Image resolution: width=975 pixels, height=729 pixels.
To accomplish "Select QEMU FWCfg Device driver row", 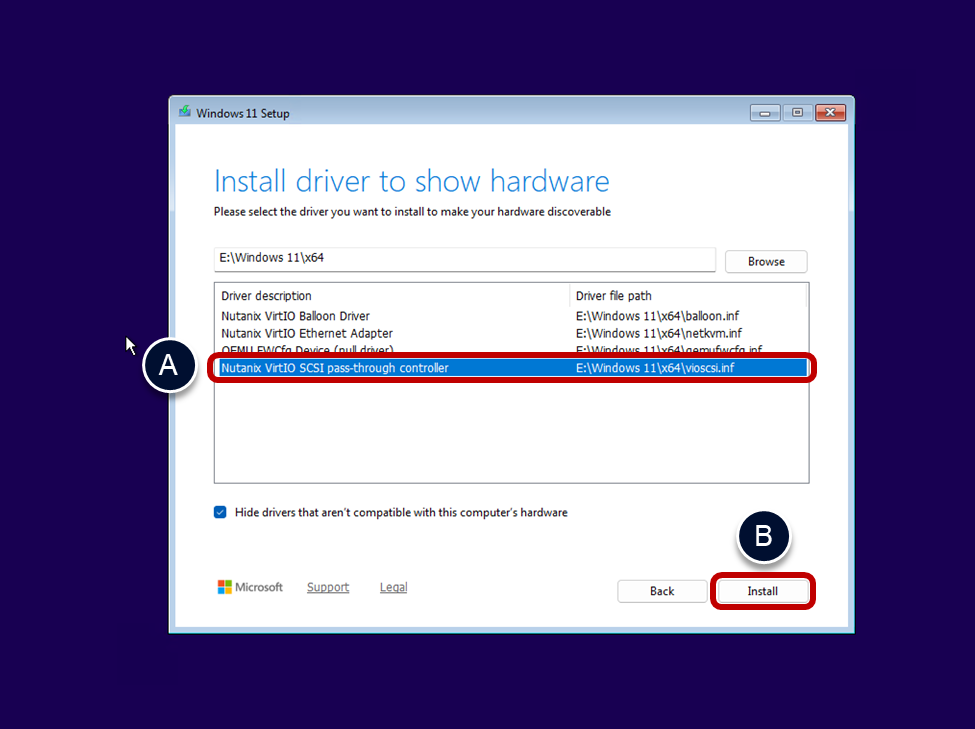I will [306, 350].
